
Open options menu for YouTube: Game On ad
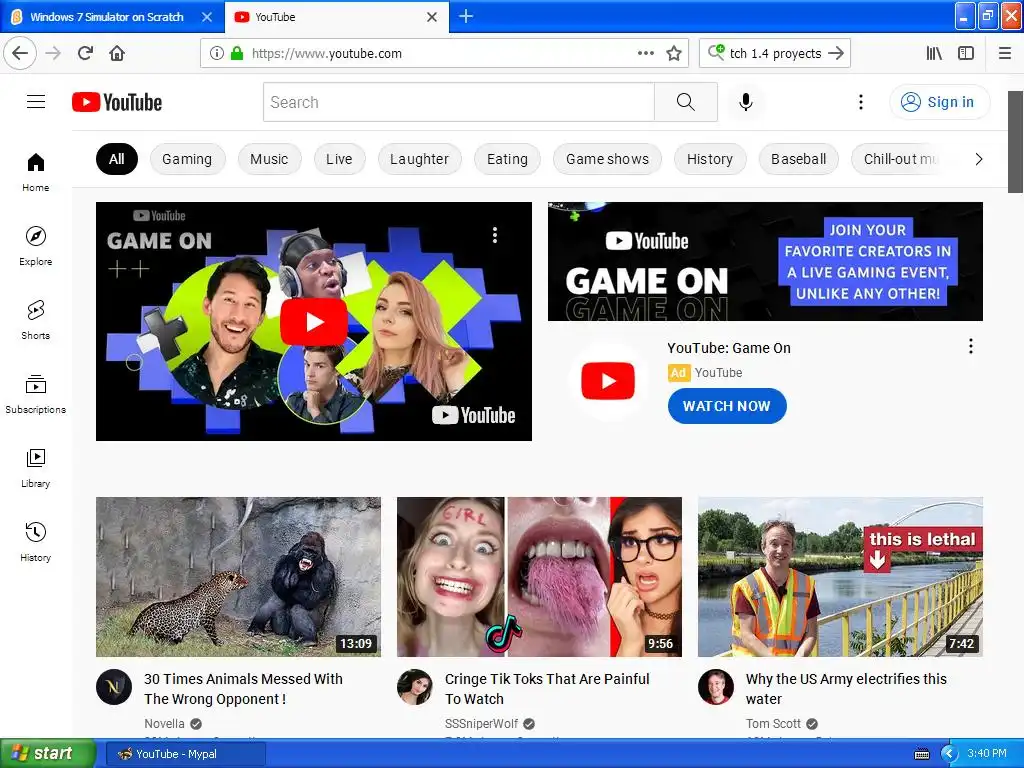[971, 346]
